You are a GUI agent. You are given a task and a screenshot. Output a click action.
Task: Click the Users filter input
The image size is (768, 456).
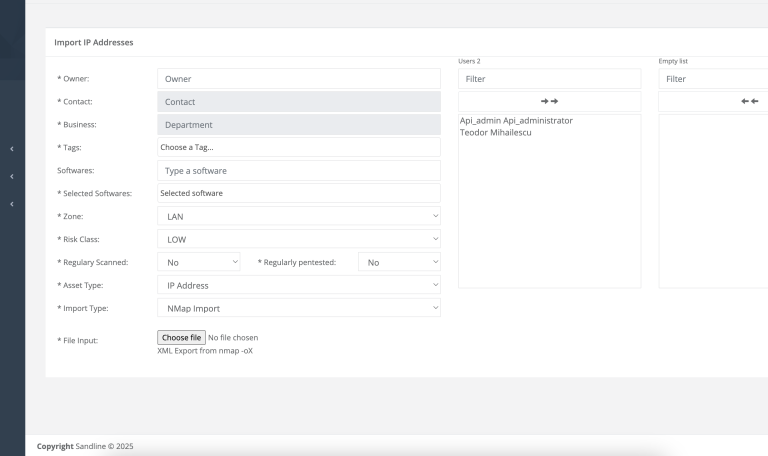click(x=550, y=79)
